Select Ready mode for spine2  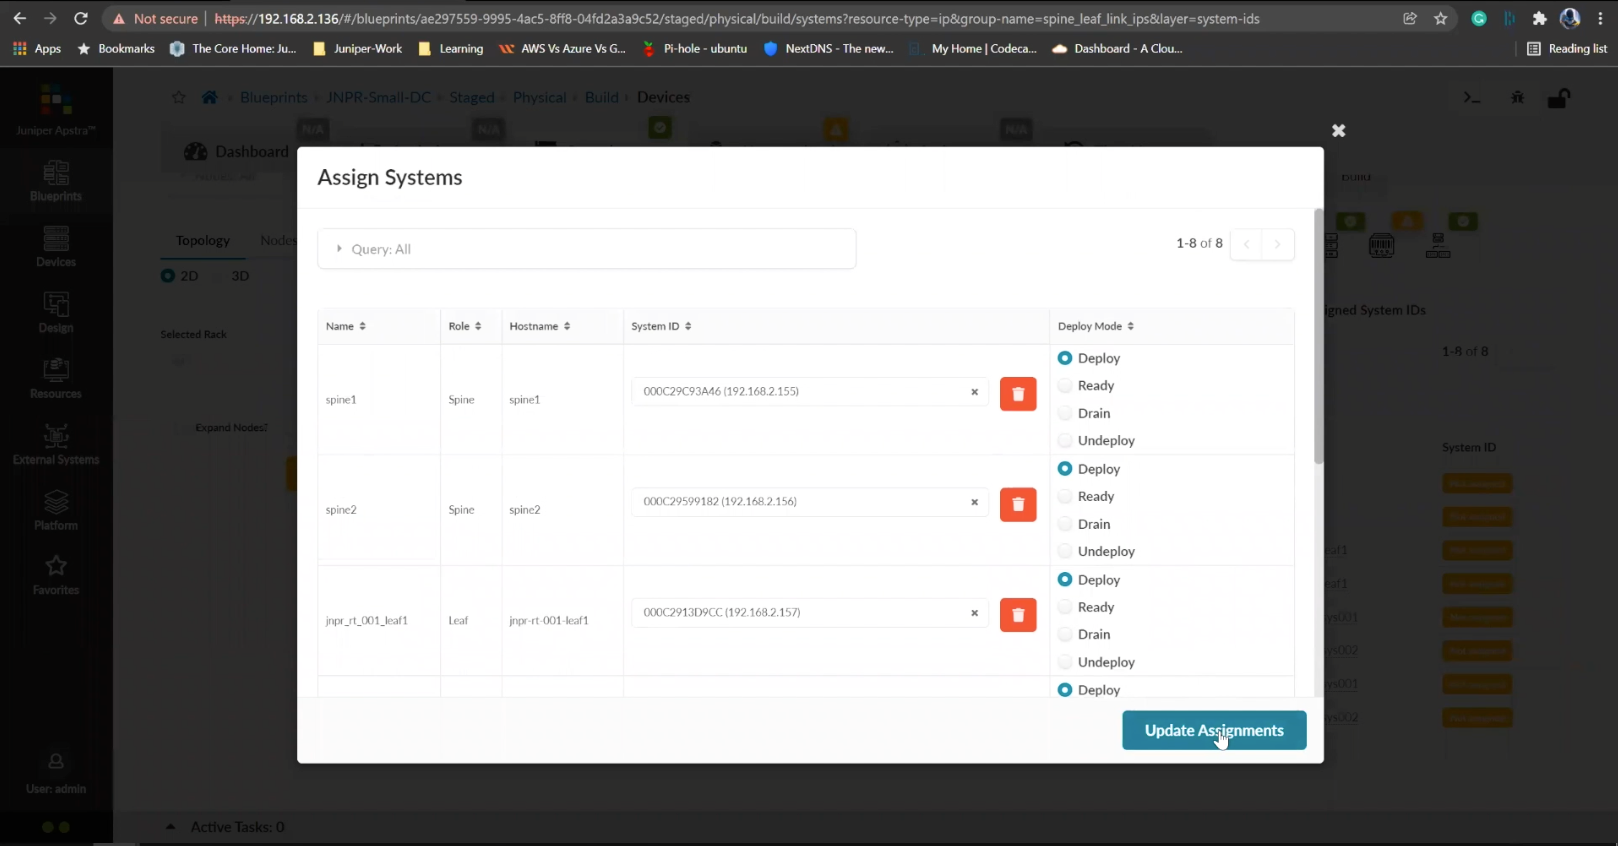point(1065,496)
